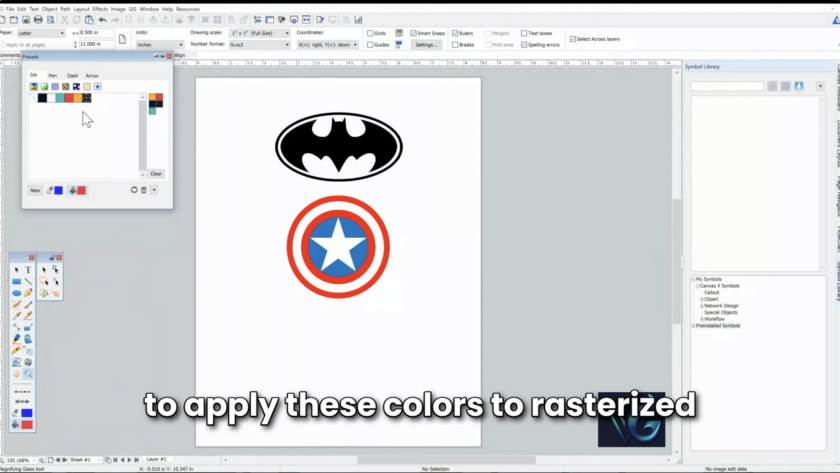The image size is (840, 473).
Task: Open the File menu
Action: 10,9
